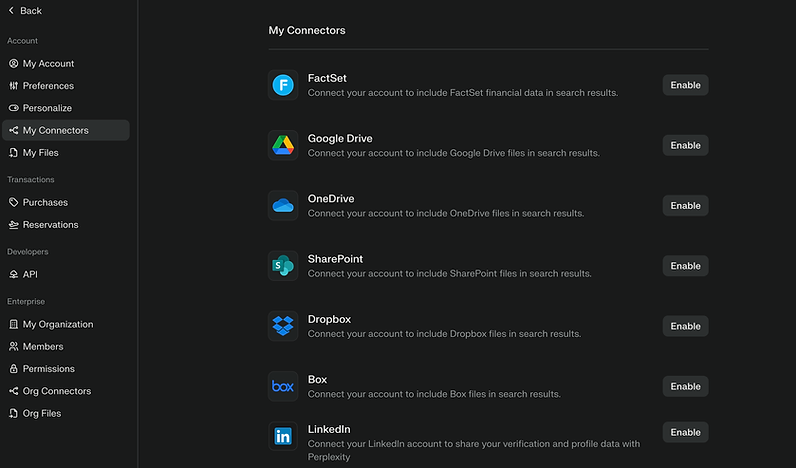796x468 pixels.
Task: Click the SharePoint files description text
Action: click(x=450, y=274)
